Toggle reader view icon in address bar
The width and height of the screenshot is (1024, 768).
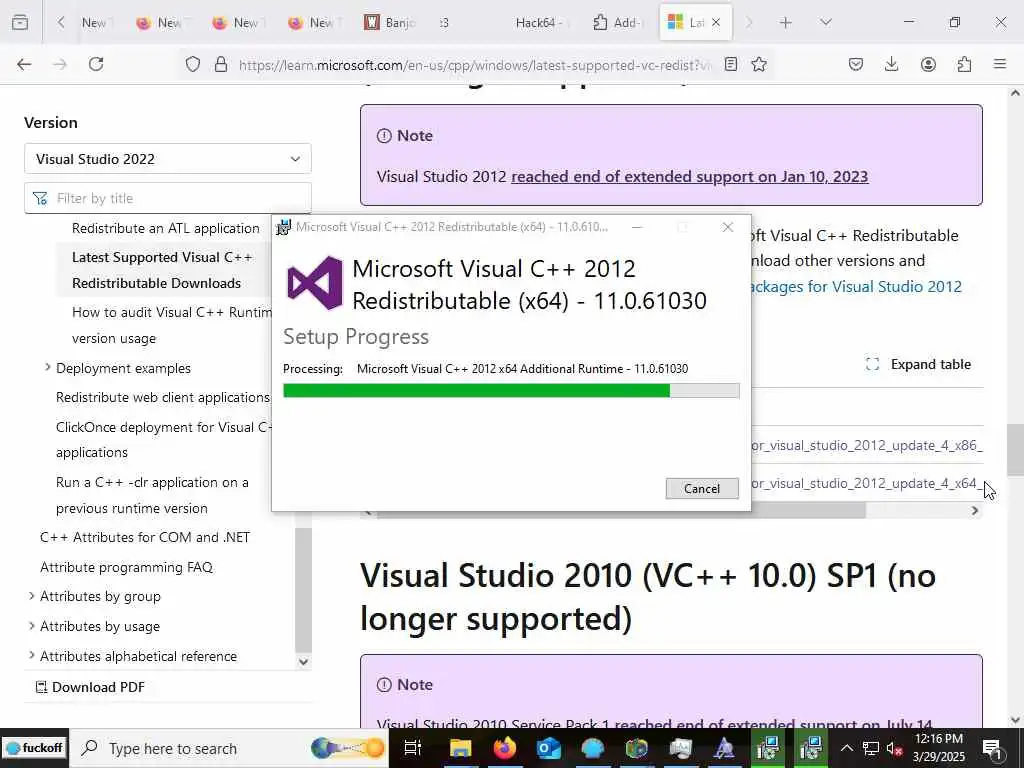click(731, 64)
